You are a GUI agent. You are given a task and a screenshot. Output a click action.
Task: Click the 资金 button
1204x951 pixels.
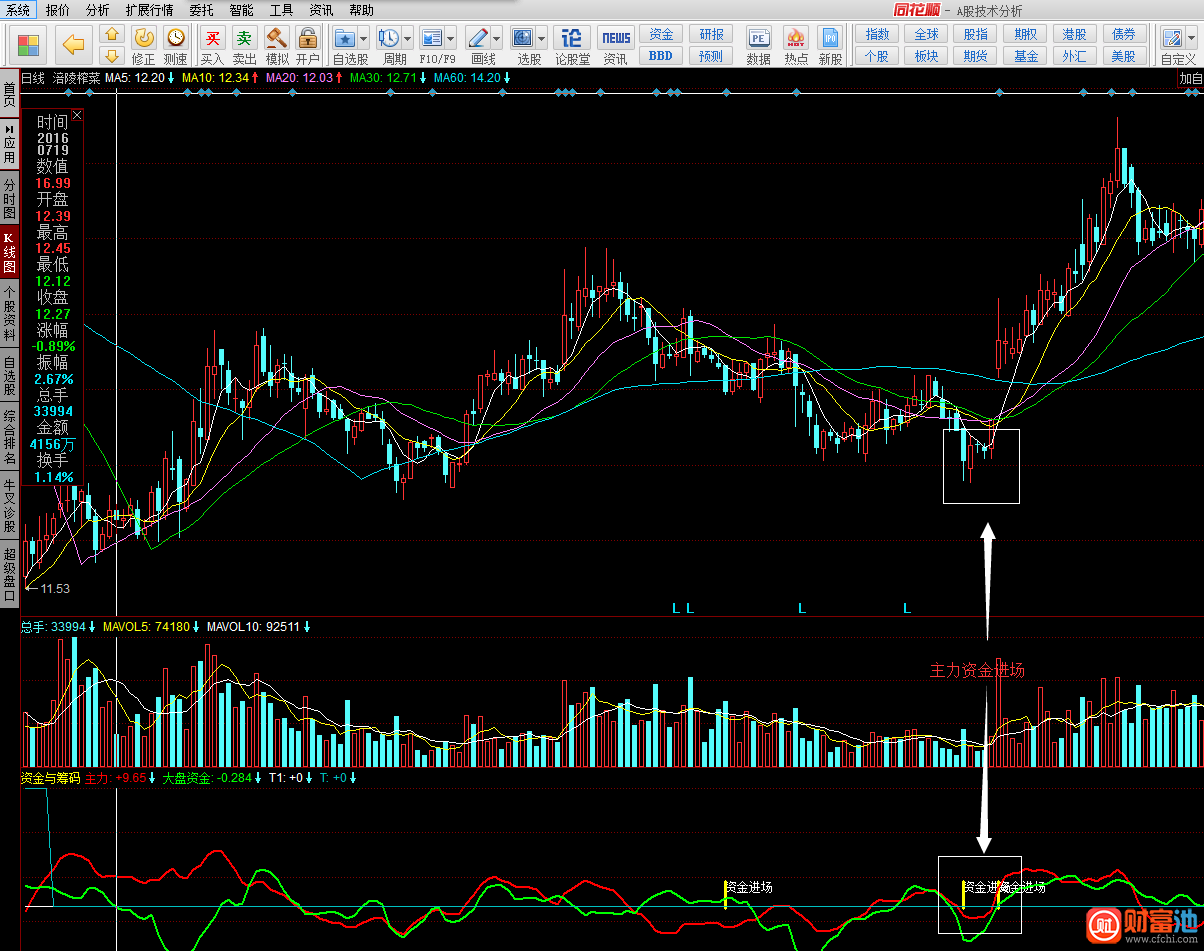pos(660,35)
